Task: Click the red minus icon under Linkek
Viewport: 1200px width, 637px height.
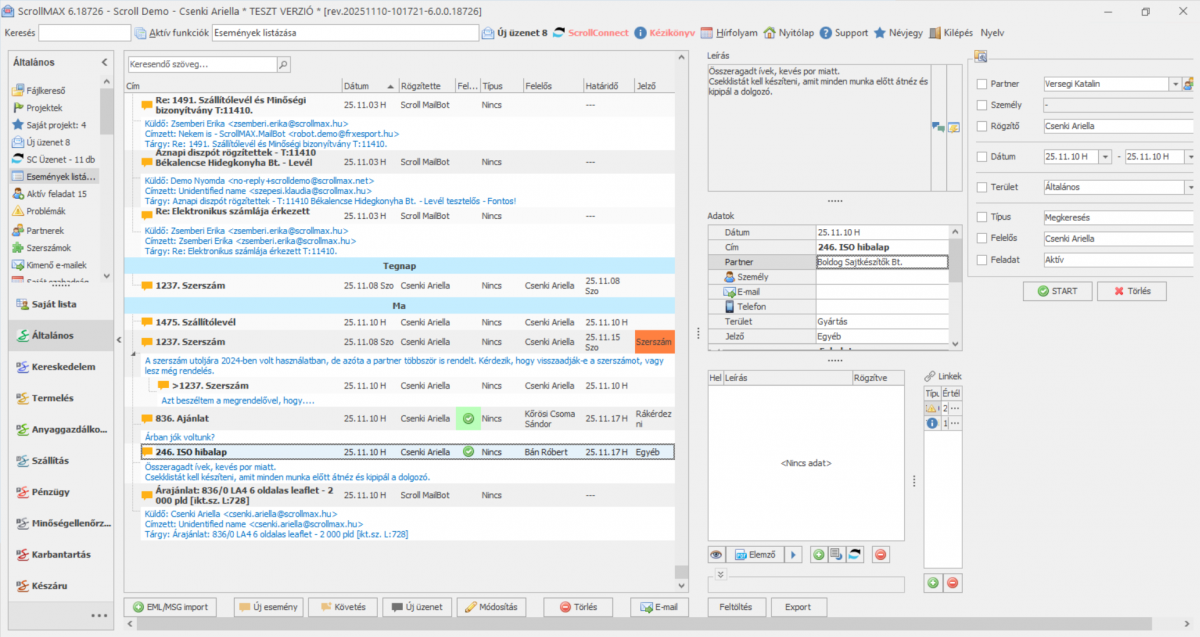Action: click(952, 583)
